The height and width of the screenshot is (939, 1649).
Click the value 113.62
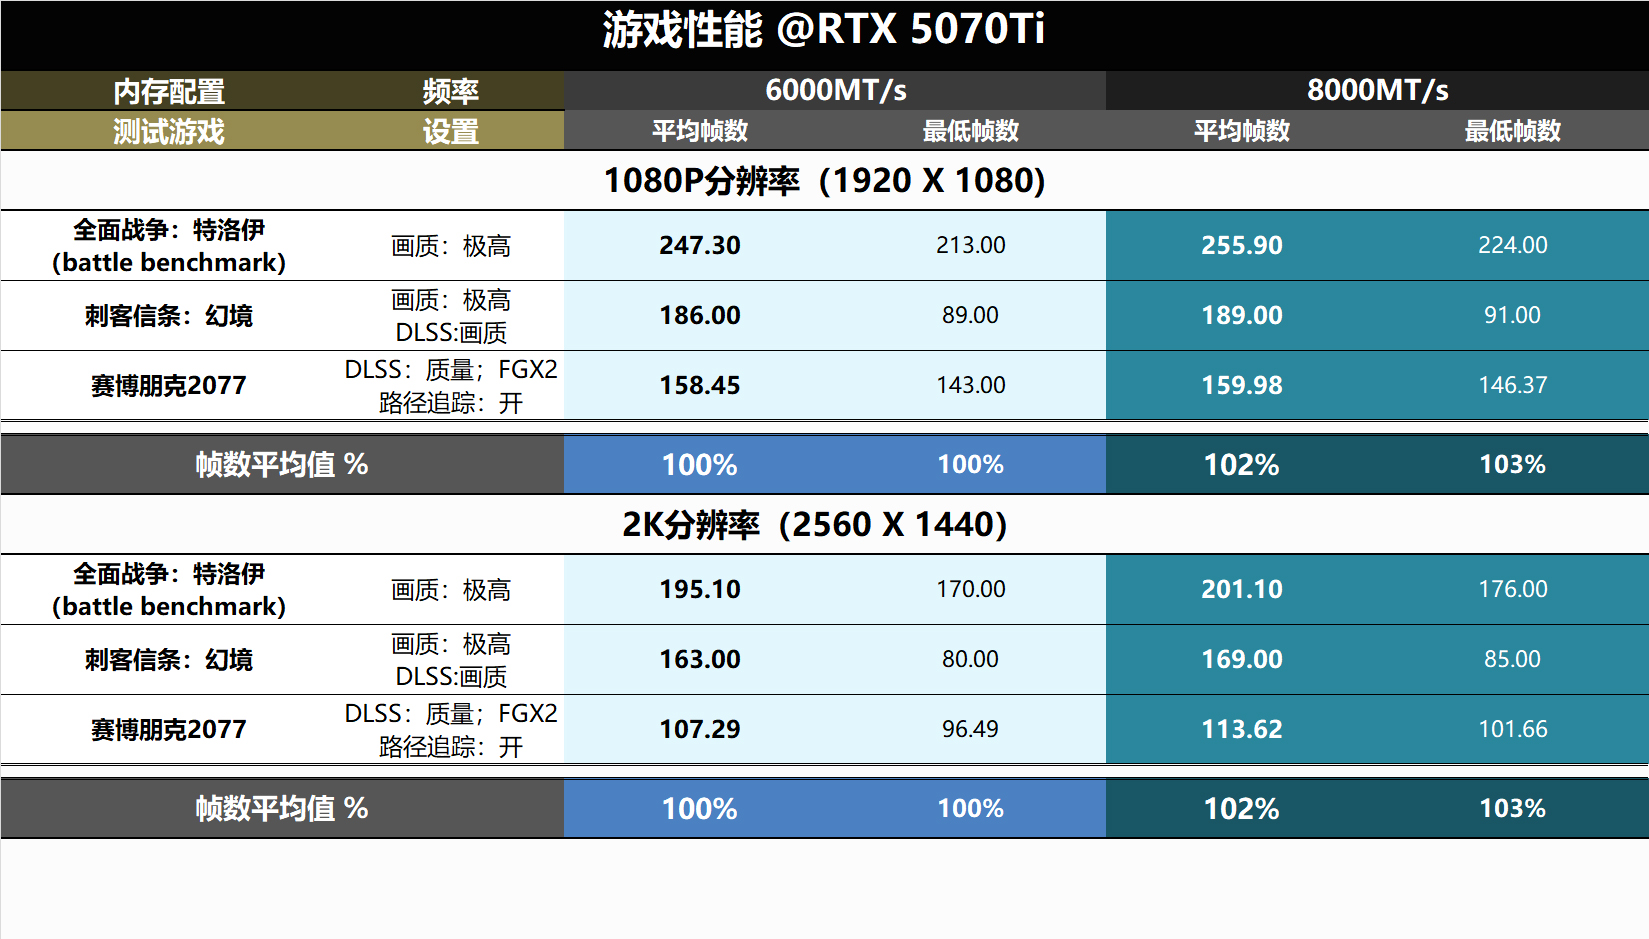coord(1242,729)
